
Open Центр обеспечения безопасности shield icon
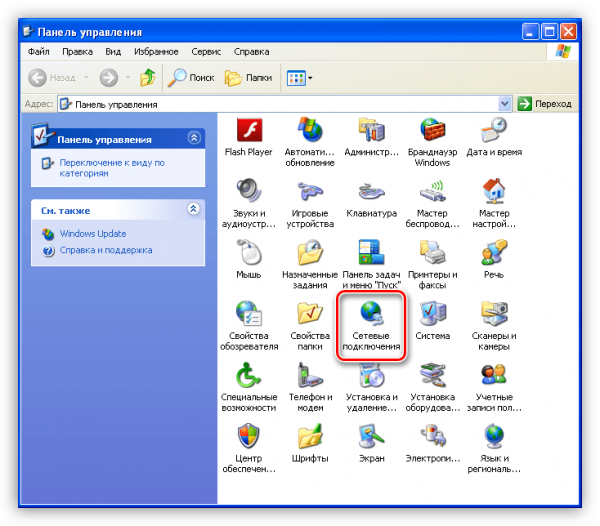(x=249, y=436)
